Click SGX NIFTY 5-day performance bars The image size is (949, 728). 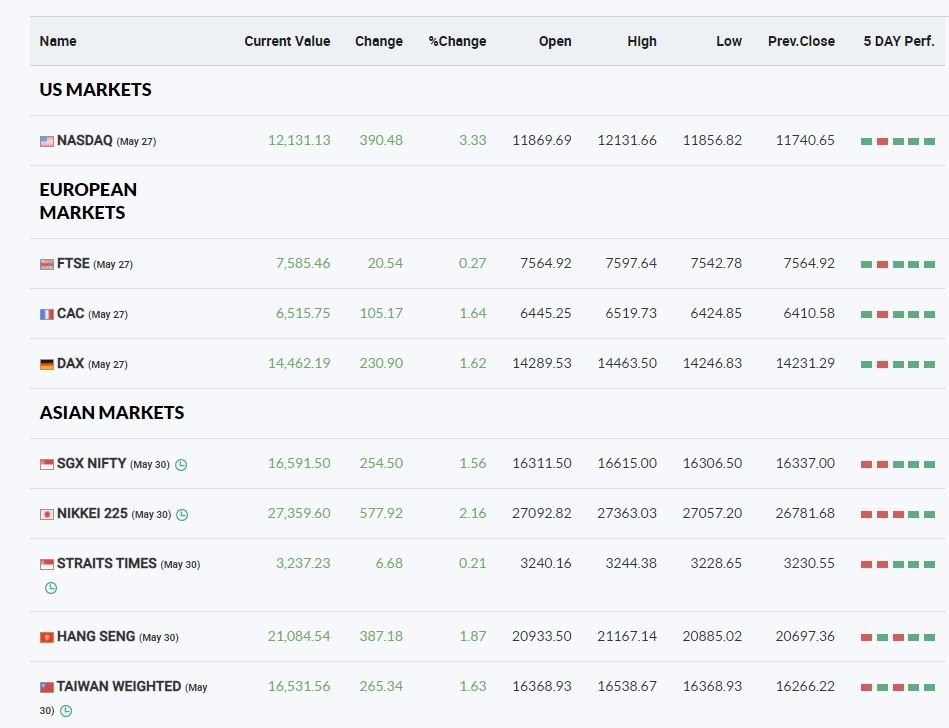898,465
